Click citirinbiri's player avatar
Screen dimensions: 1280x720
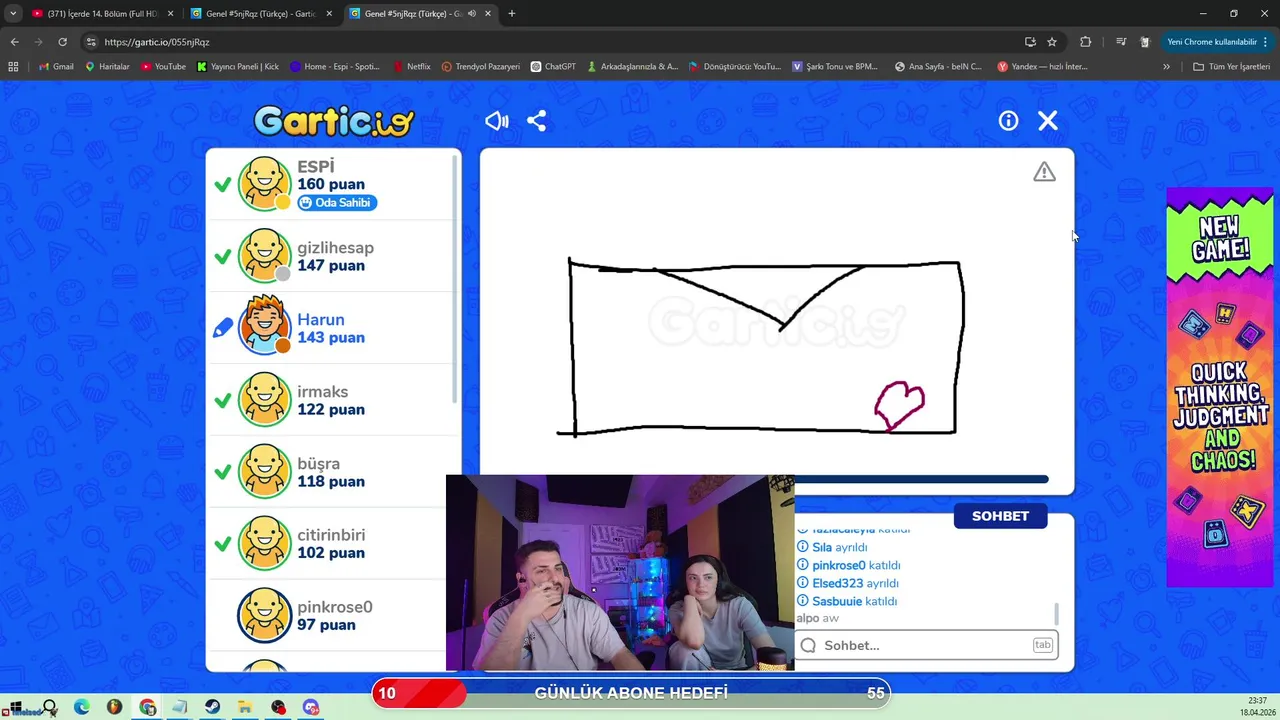point(265,543)
